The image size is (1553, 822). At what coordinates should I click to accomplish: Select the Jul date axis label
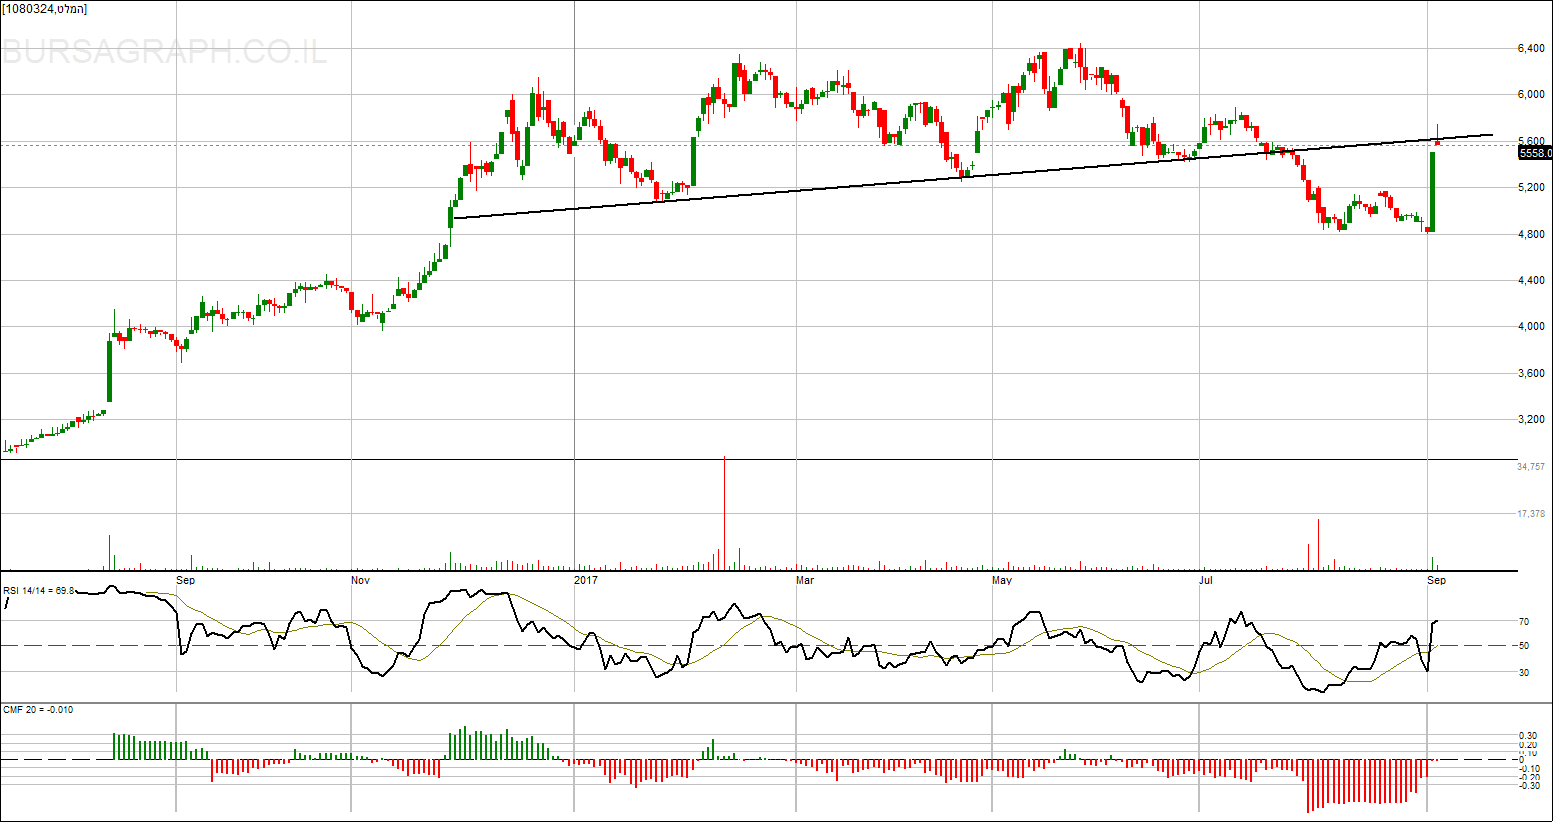coord(1206,580)
